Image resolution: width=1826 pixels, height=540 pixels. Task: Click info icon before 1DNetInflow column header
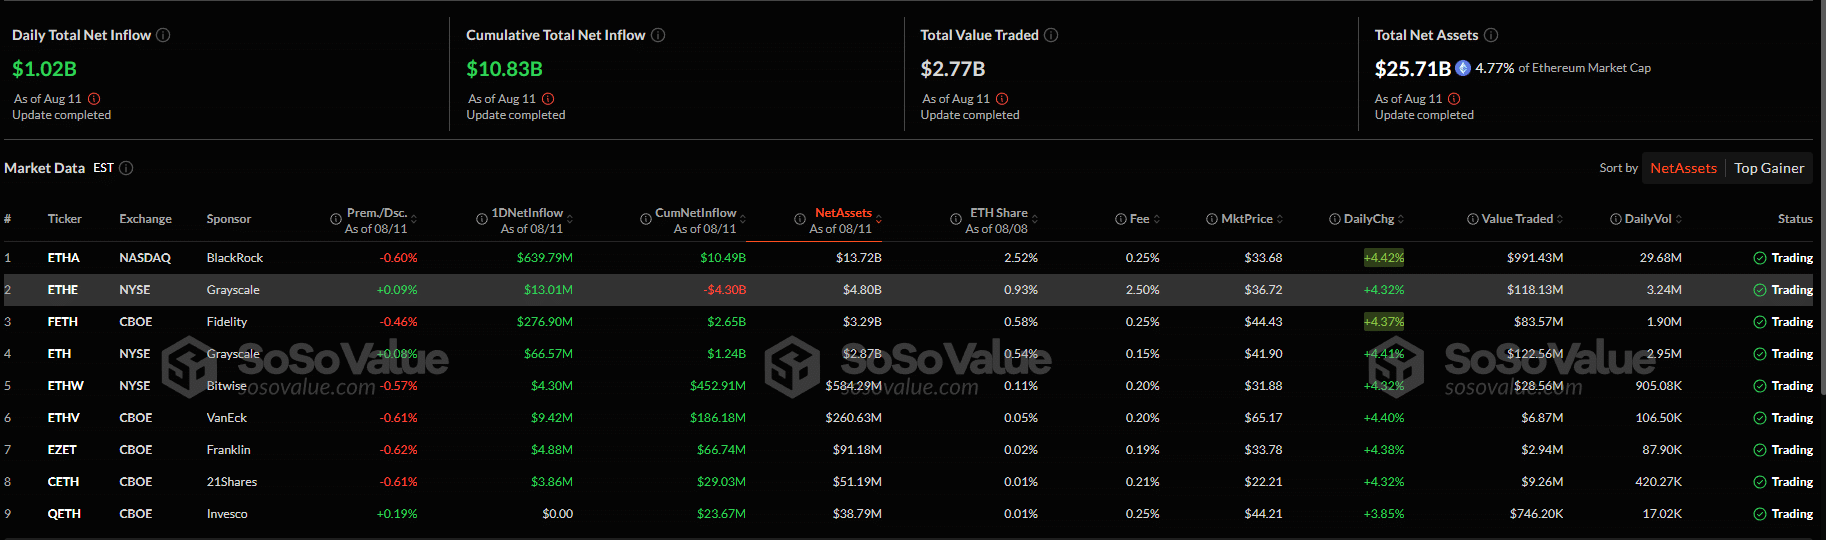482,219
